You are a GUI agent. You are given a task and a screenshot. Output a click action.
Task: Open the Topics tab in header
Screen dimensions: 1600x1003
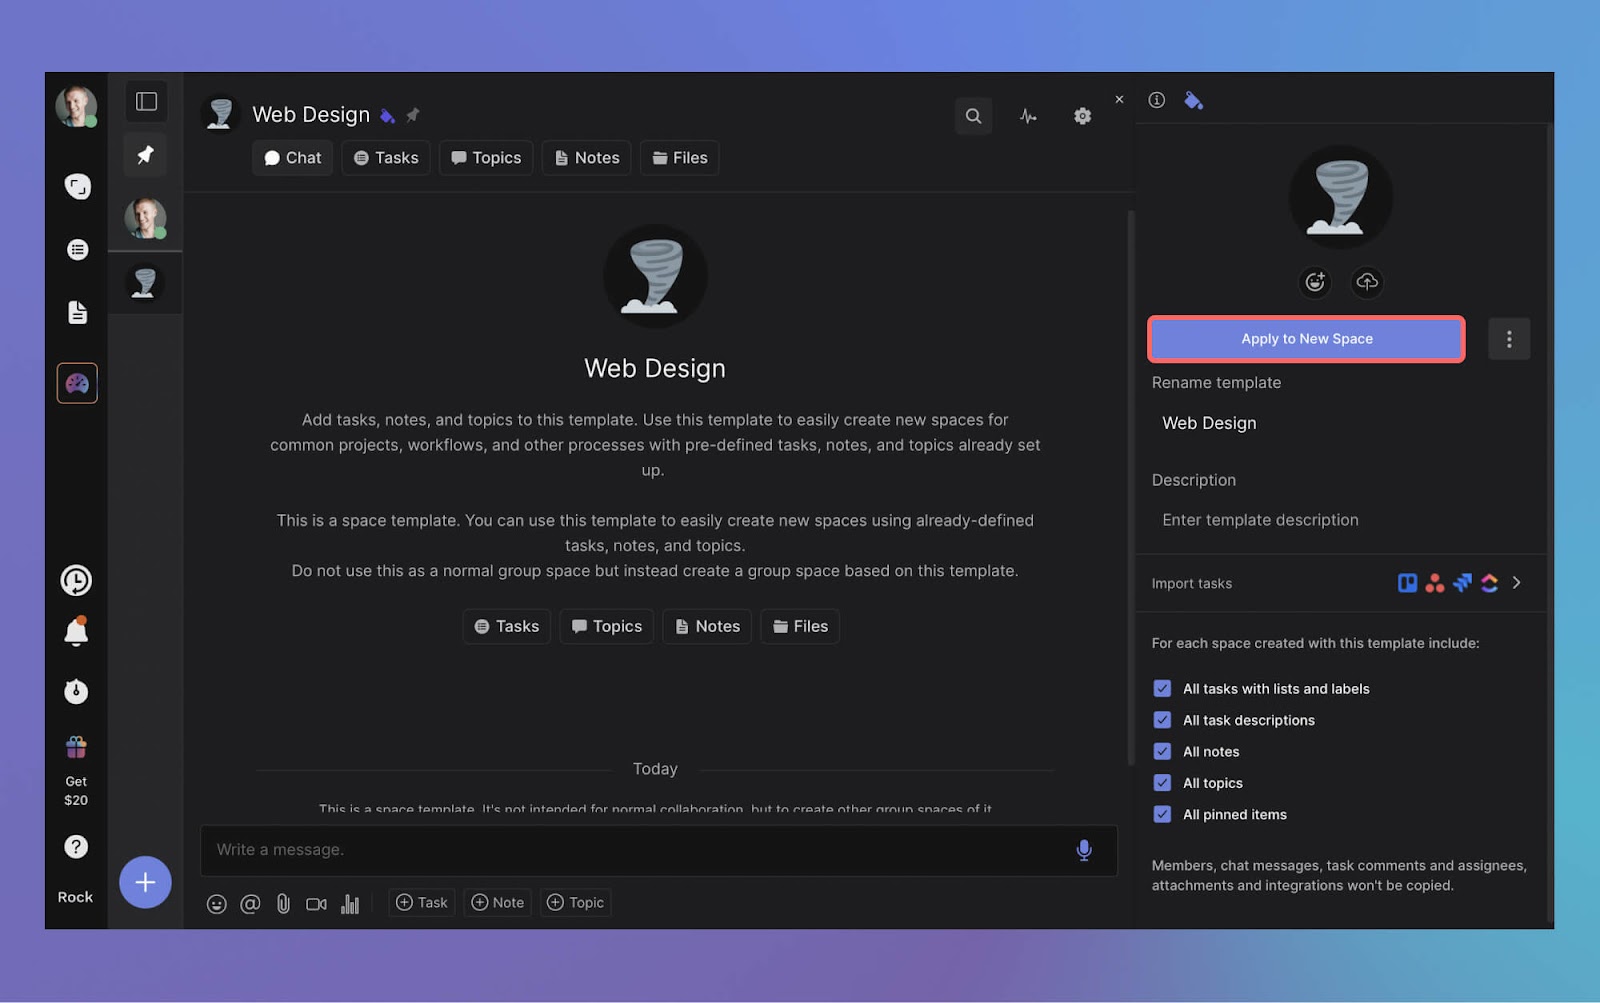486,158
